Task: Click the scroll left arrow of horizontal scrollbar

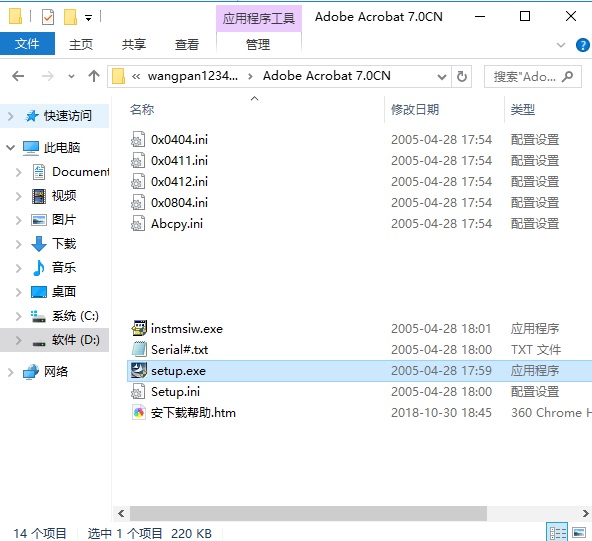Action: click(x=121, y=513)
